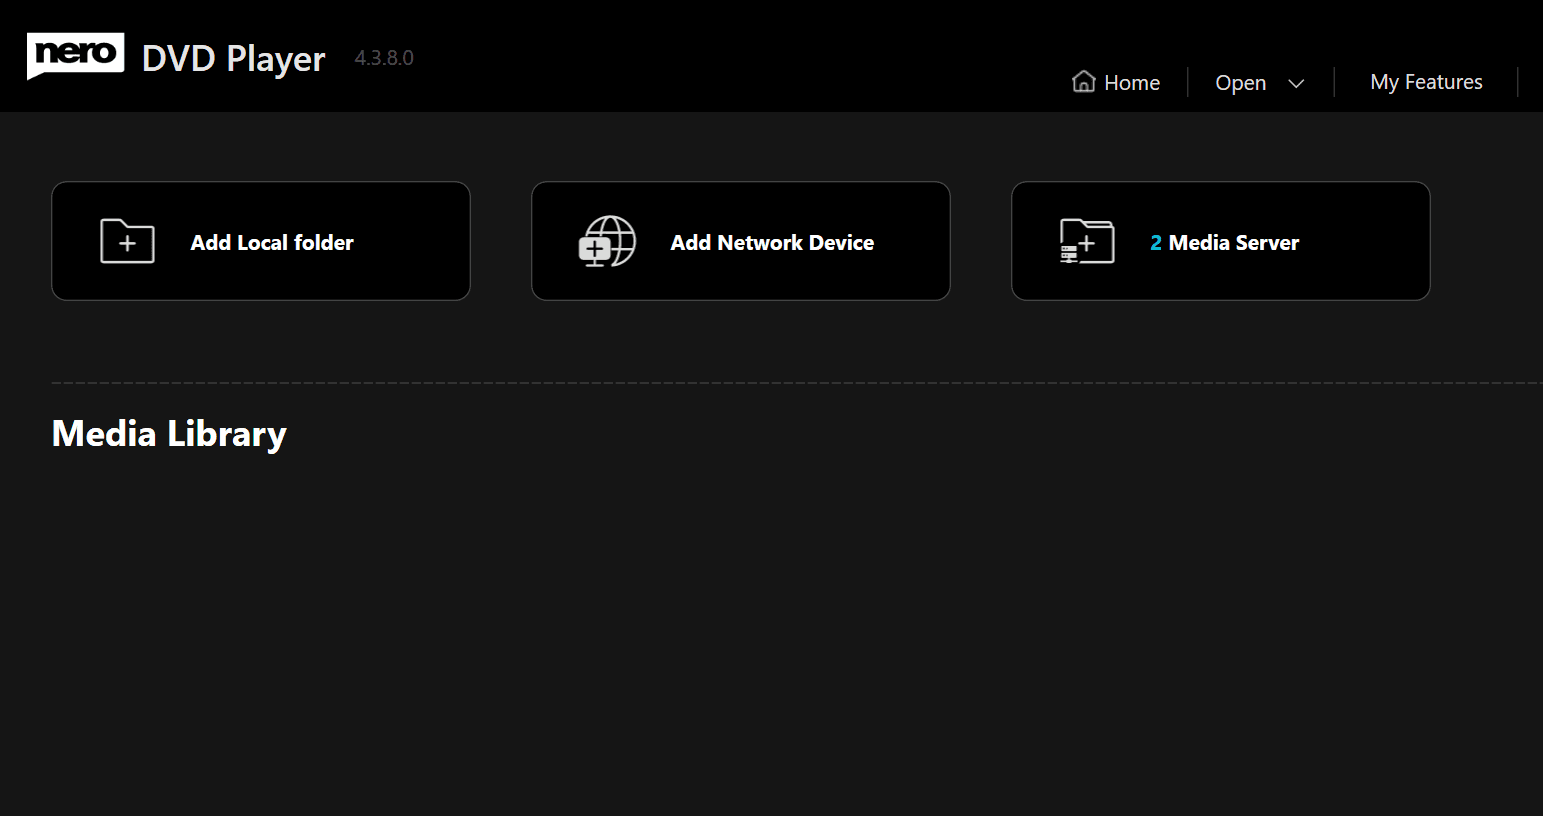Click the version number 4.3.8.0
Image resolution: width=1543 pixels, height=816 pixels.
[384, 58]
